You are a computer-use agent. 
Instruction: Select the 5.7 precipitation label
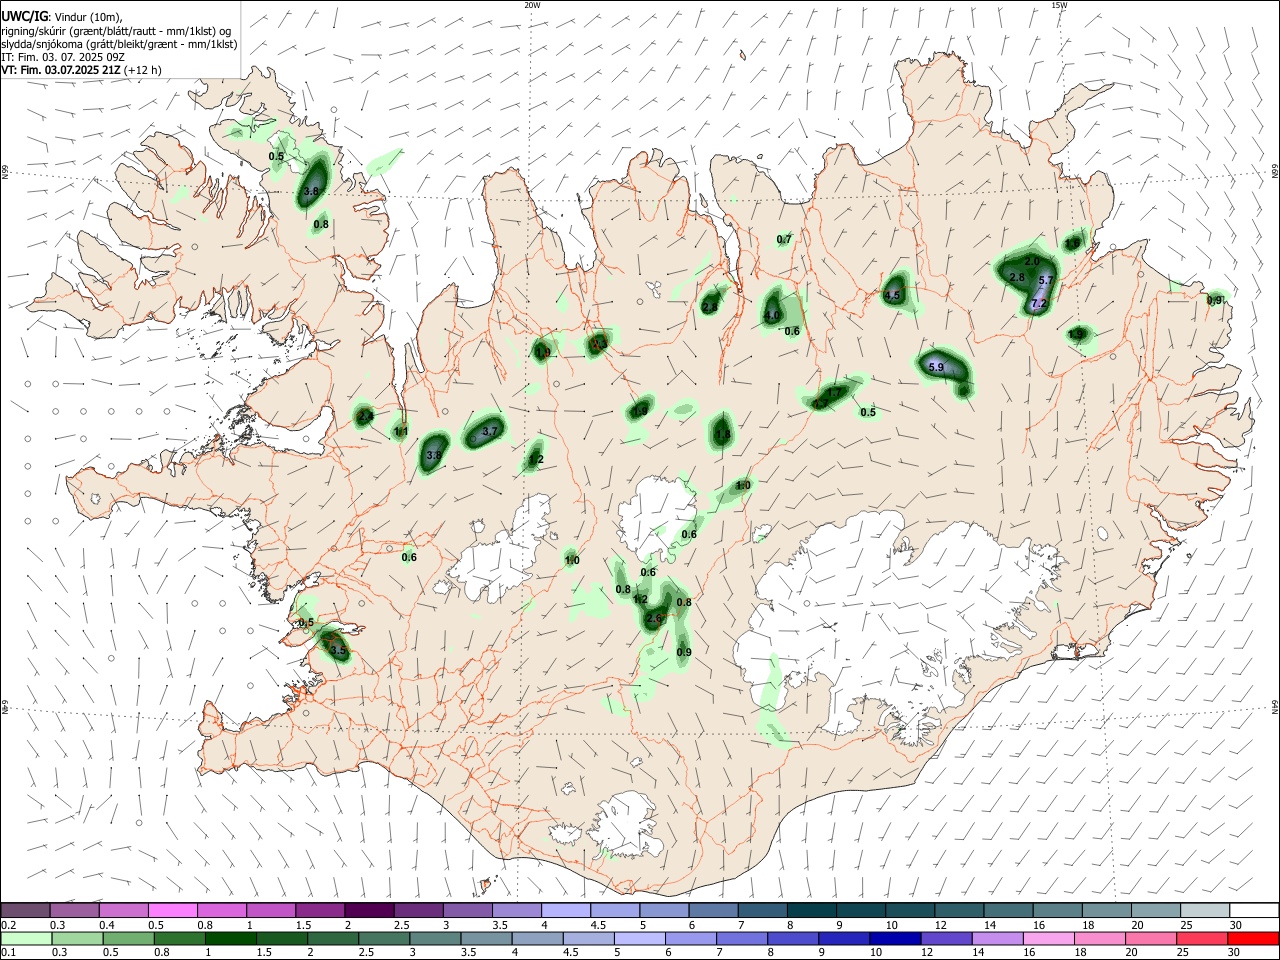coord(1046,280)
